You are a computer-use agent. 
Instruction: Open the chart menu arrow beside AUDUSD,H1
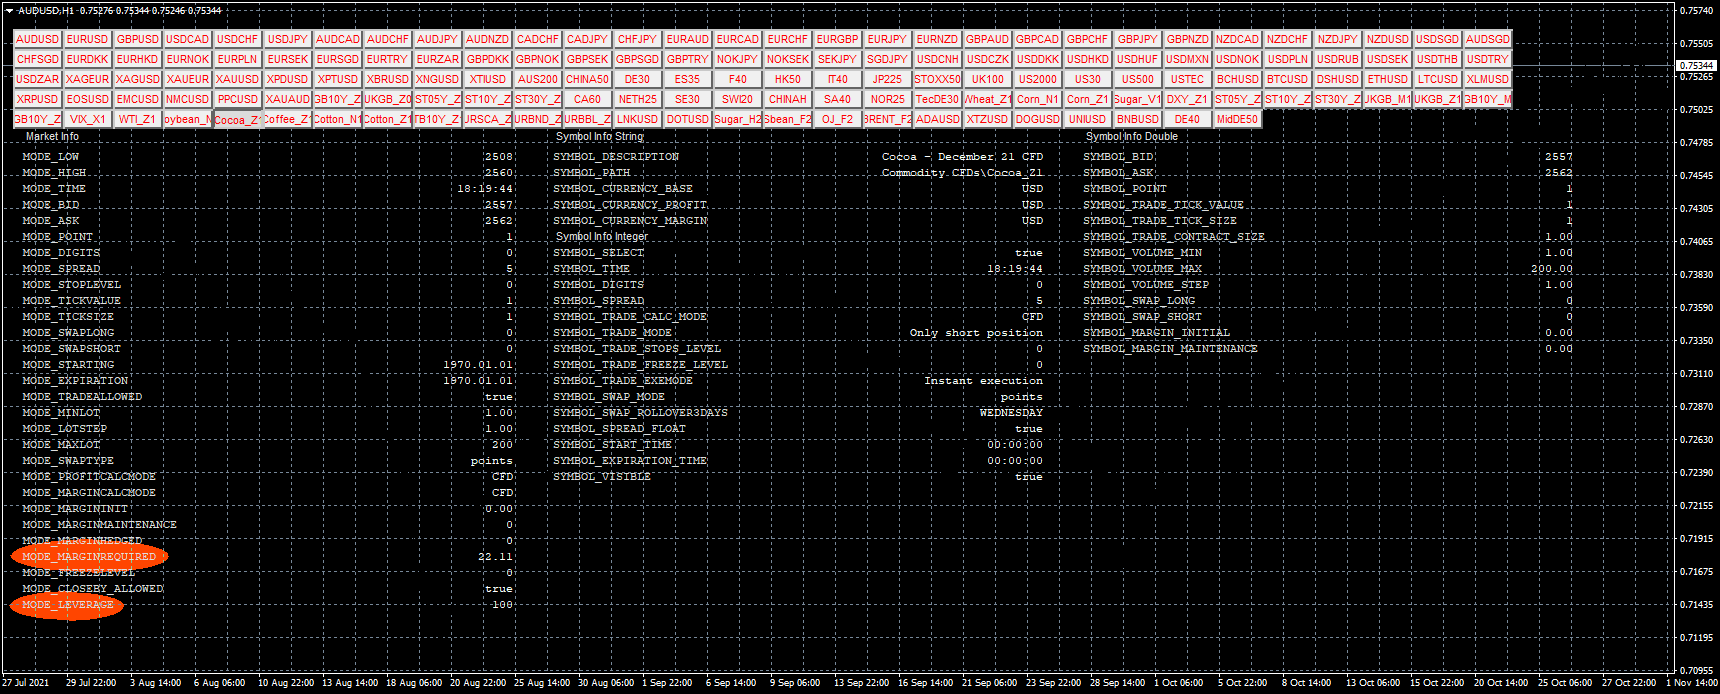[9, 11]
